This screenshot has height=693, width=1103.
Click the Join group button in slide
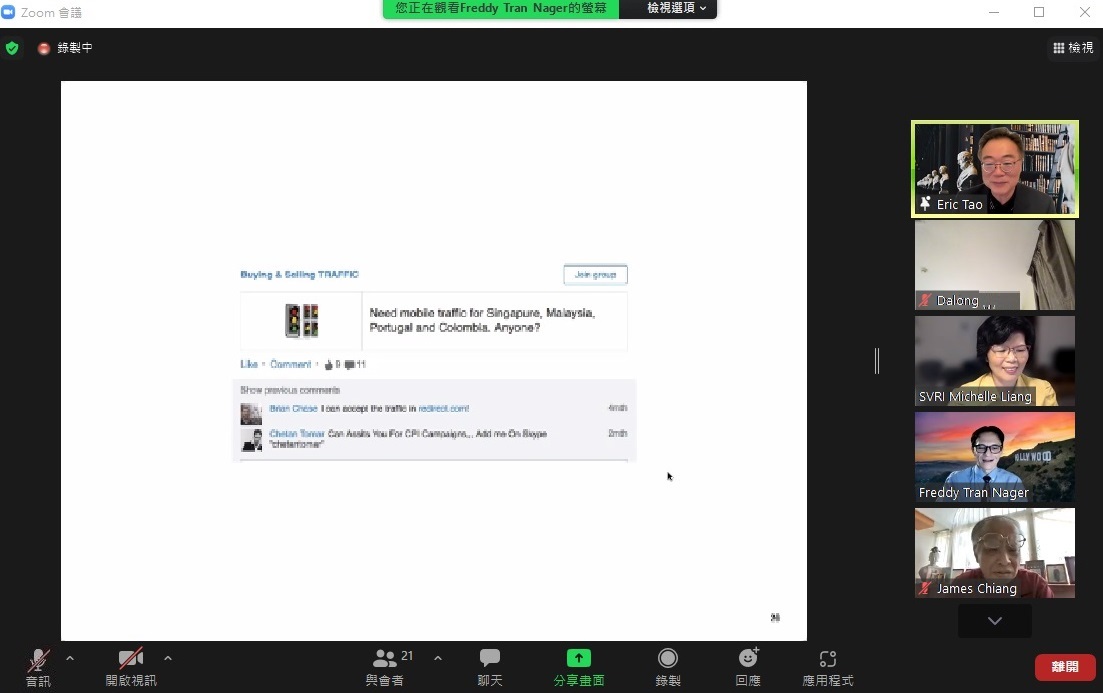595,275
